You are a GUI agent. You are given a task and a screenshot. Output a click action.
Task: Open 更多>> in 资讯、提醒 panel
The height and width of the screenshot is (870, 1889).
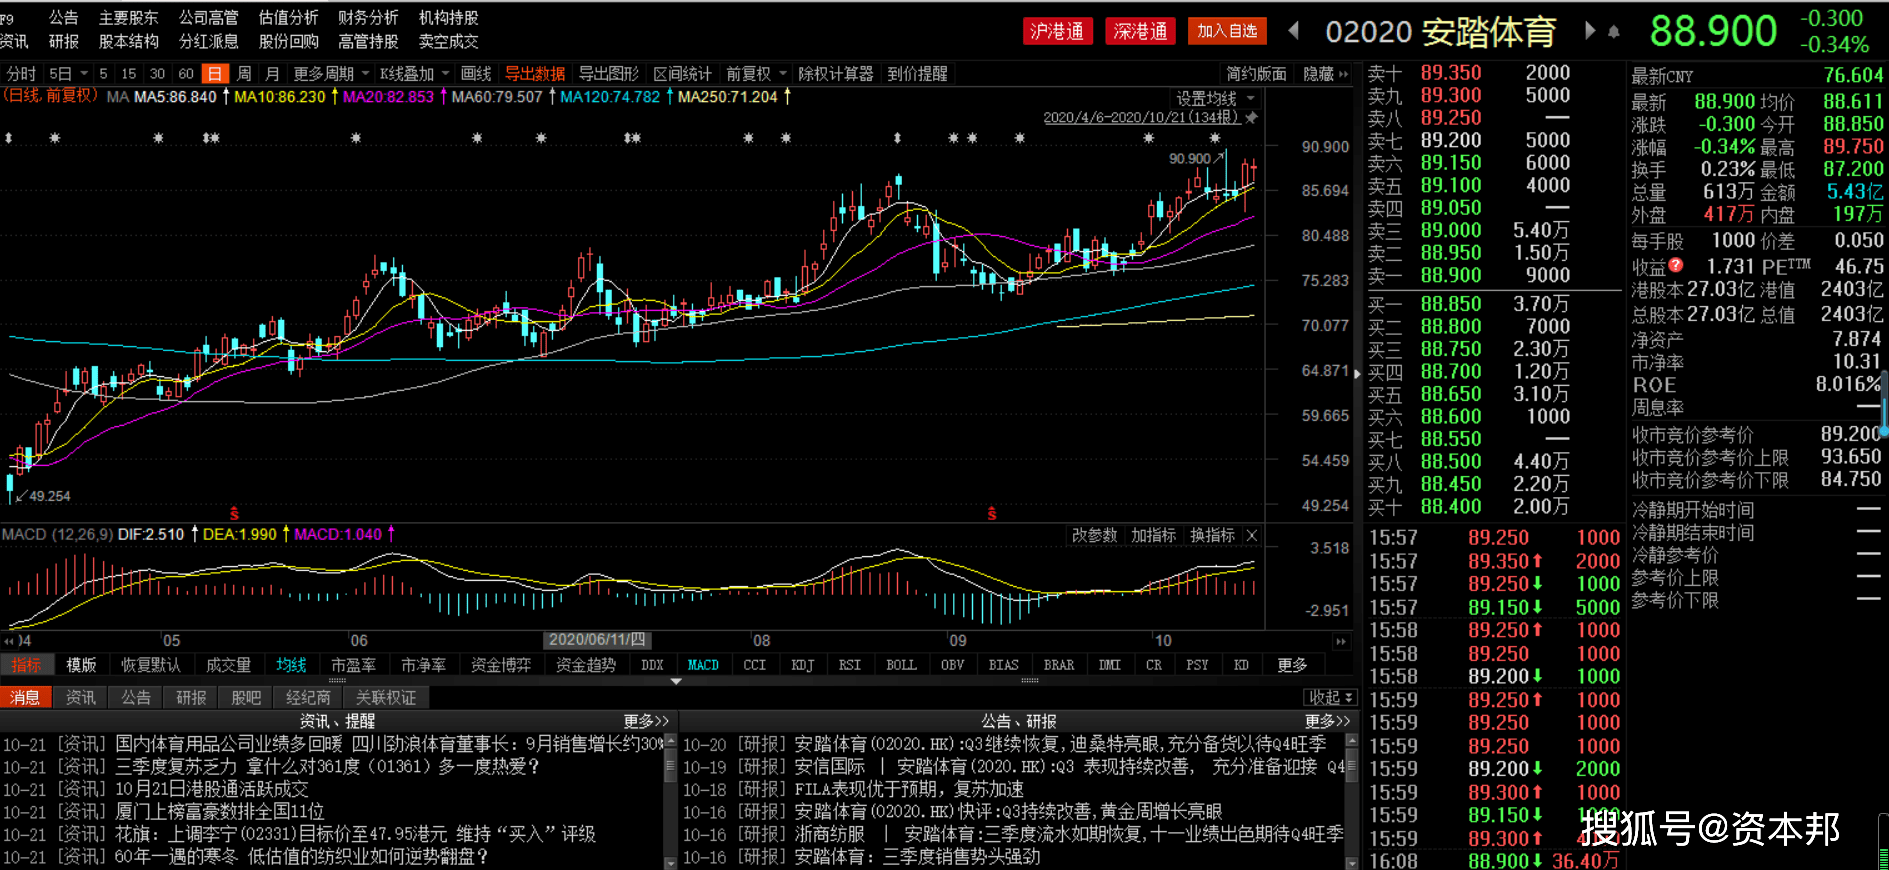(646, 721)
